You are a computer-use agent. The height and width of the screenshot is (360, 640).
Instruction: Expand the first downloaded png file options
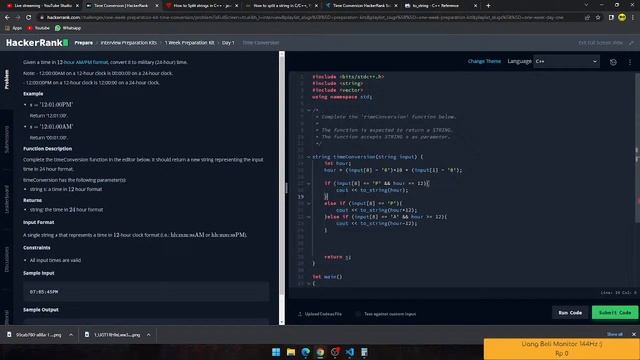pyautogui.click(x=71, y=335)
